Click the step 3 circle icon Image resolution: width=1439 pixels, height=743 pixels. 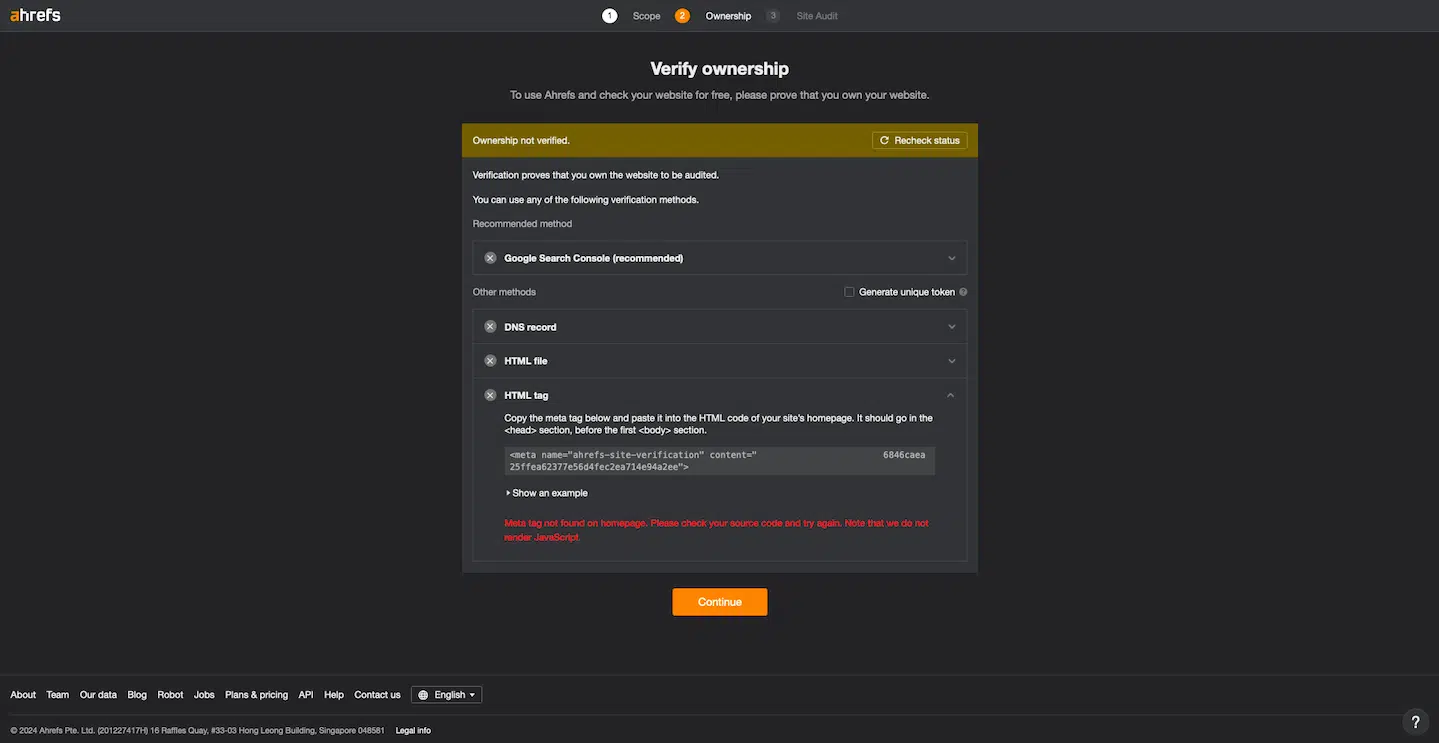(773, 16)
